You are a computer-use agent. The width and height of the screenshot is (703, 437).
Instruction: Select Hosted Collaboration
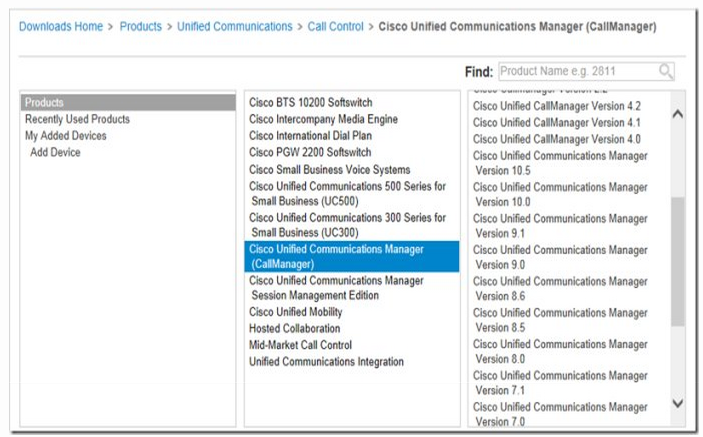pos(295,329)
